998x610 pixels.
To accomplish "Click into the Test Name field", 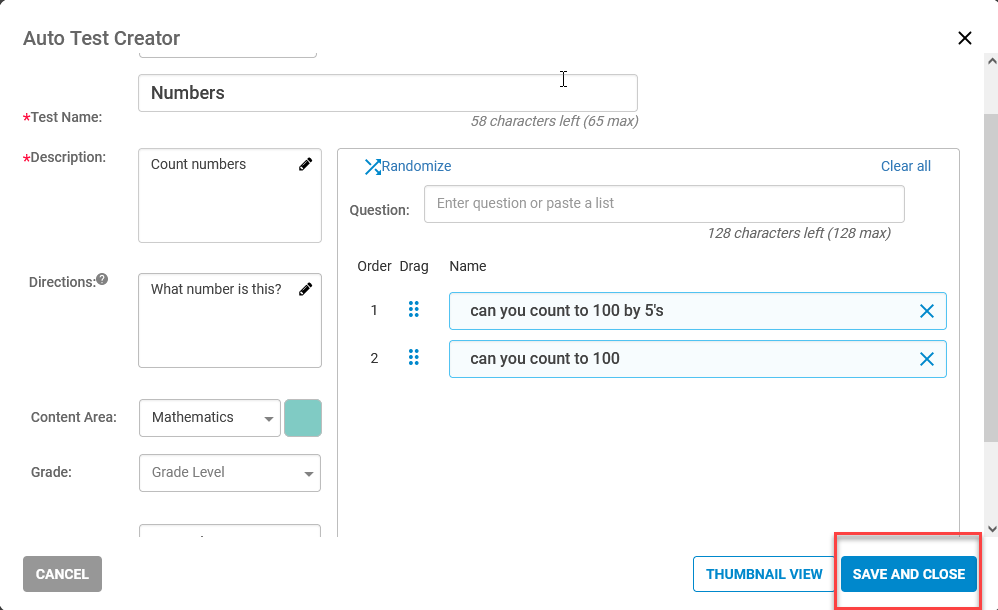I will click(388, 93).
